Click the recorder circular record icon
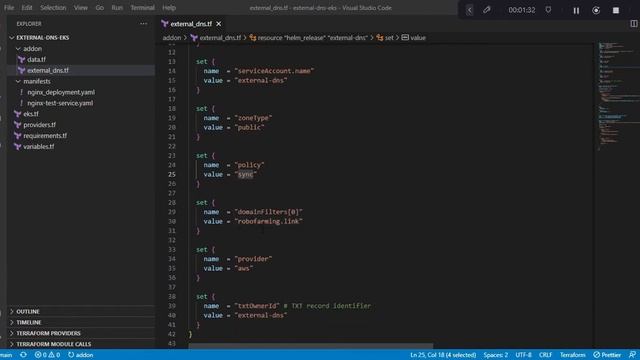 (596, 10)
